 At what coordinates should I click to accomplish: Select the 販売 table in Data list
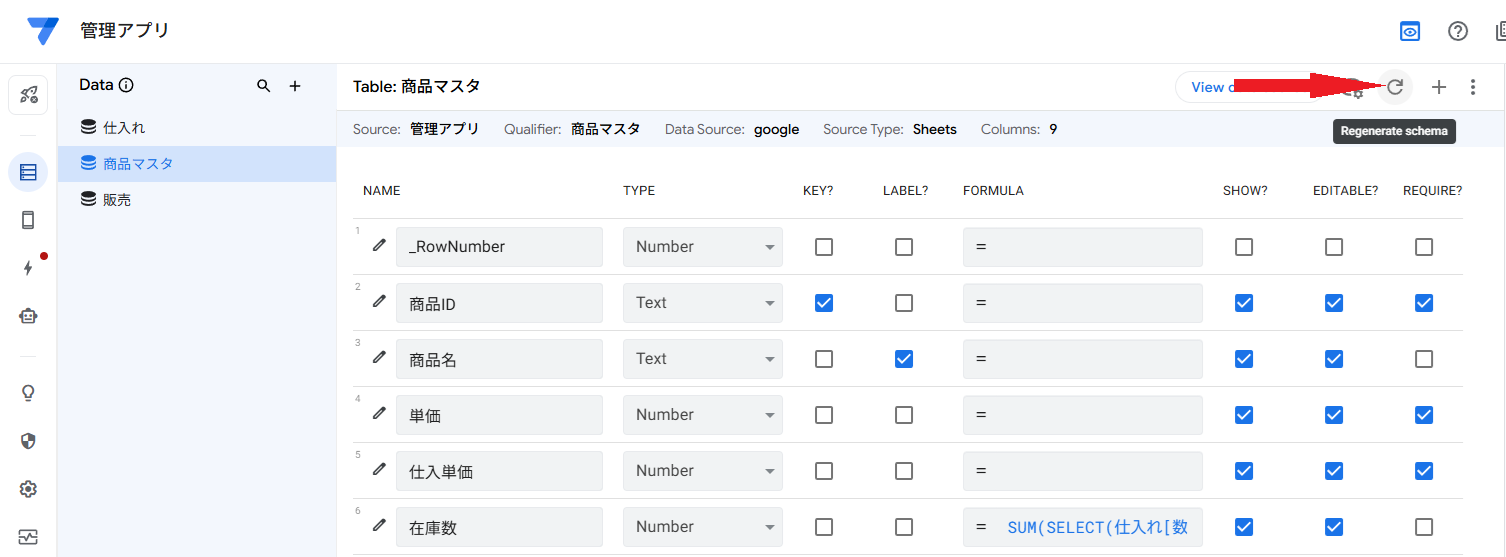(x=117, y=200)
